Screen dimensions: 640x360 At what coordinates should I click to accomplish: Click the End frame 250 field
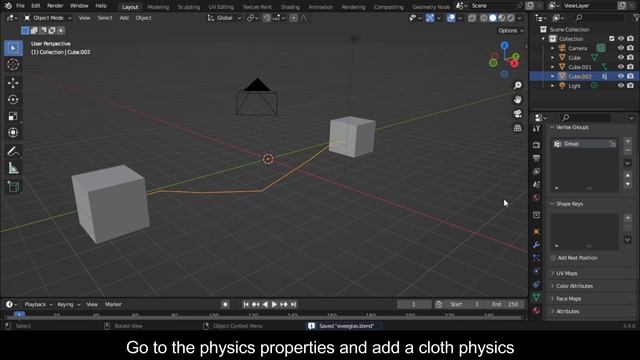click(505, 304)
